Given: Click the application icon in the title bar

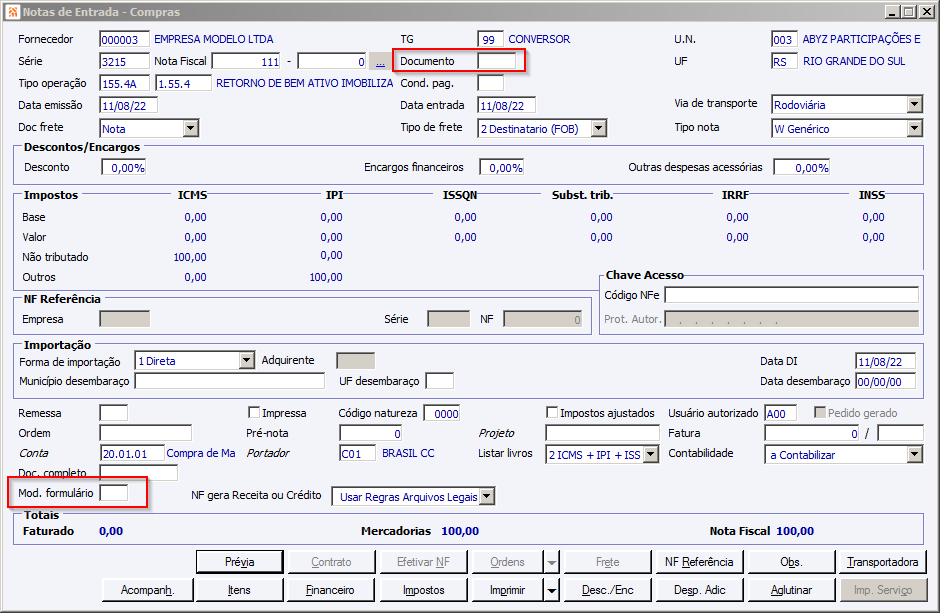Looking at the screenshot, I should click(x=11, y=11).
